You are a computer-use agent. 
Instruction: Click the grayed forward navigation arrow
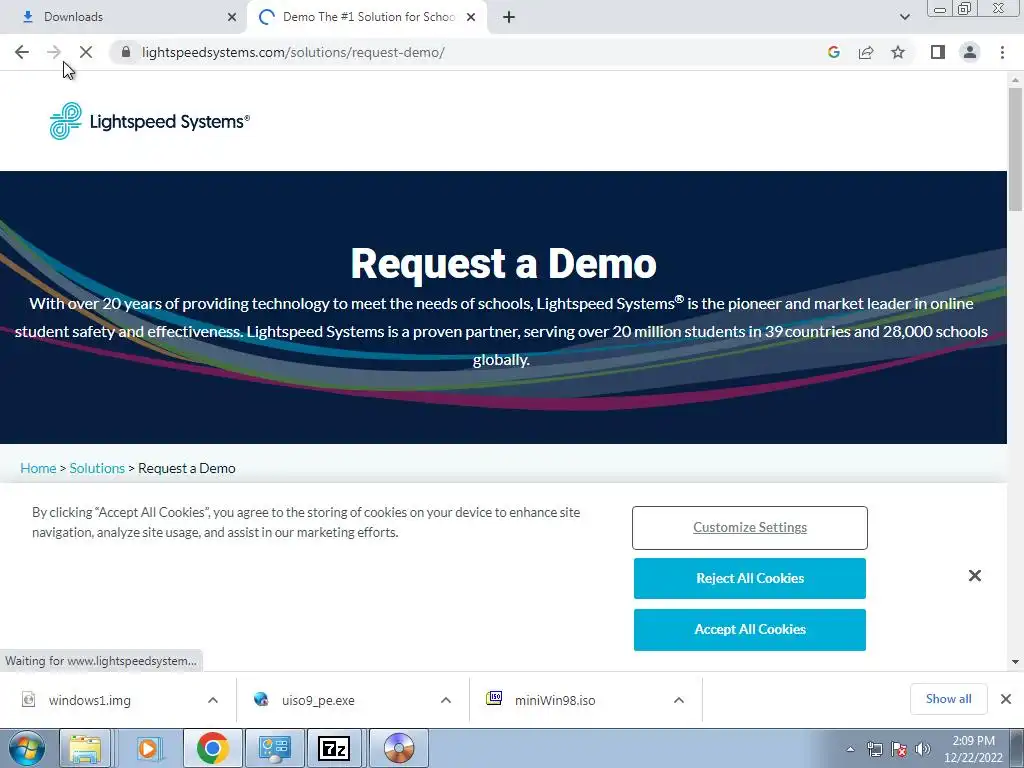[54, 52]
